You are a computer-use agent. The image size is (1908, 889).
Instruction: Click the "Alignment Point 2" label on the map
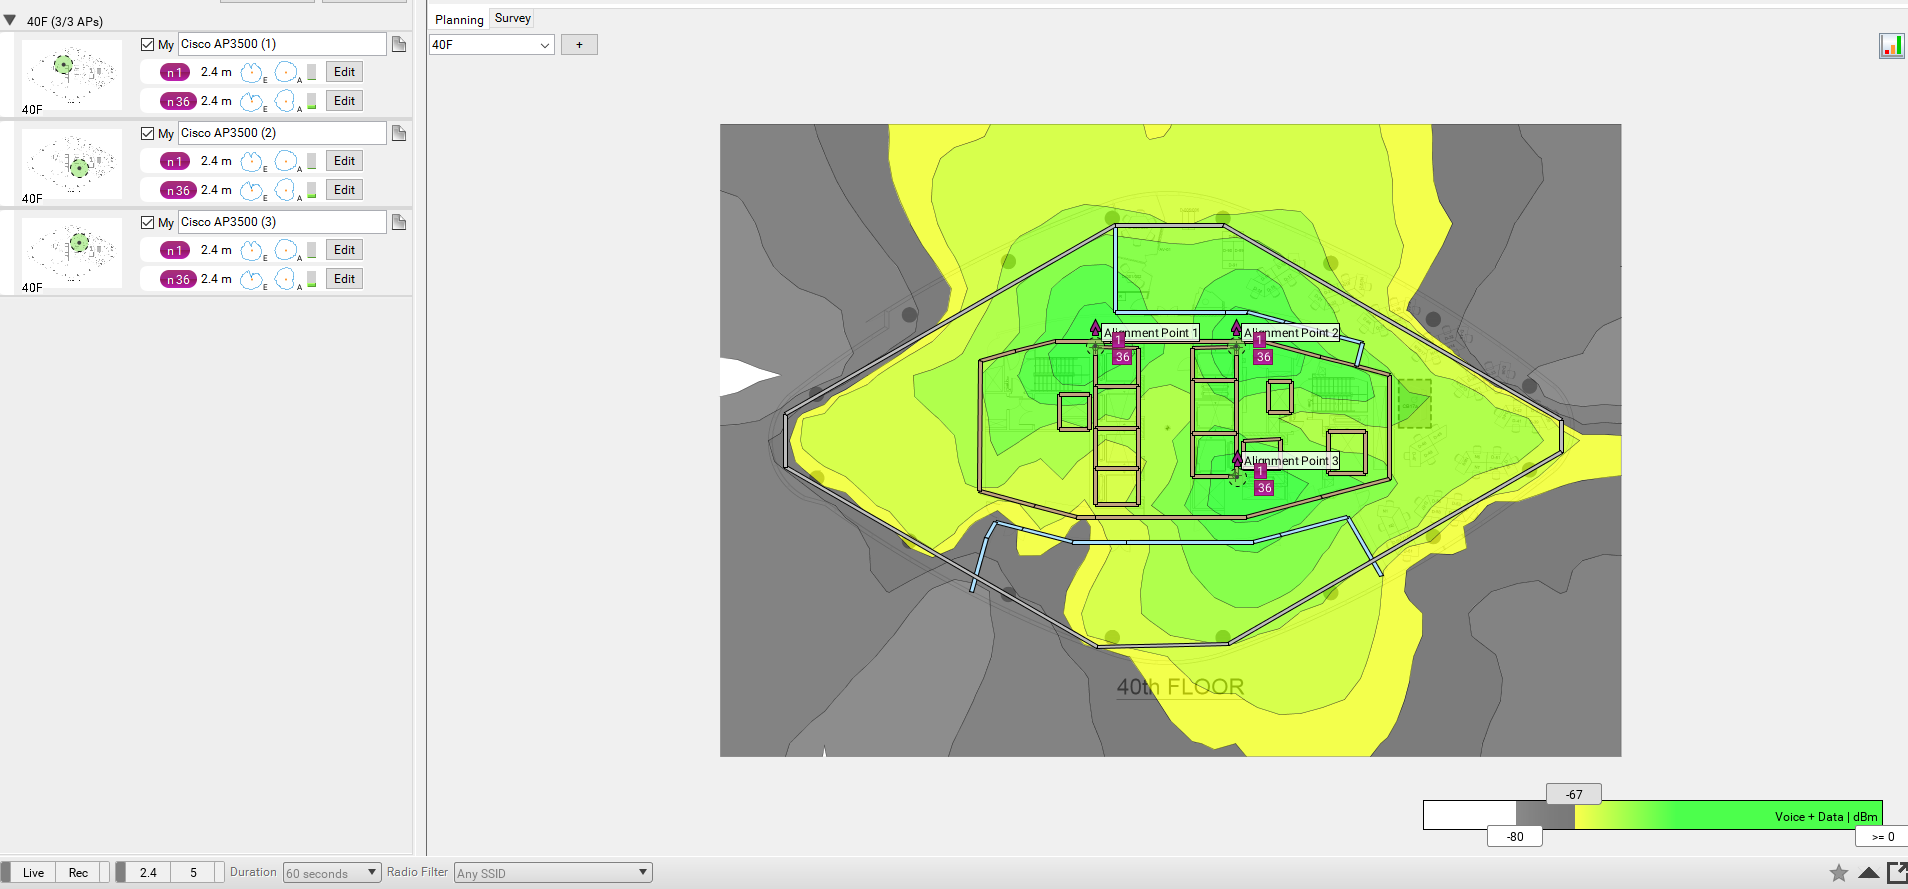(1291, 333)
